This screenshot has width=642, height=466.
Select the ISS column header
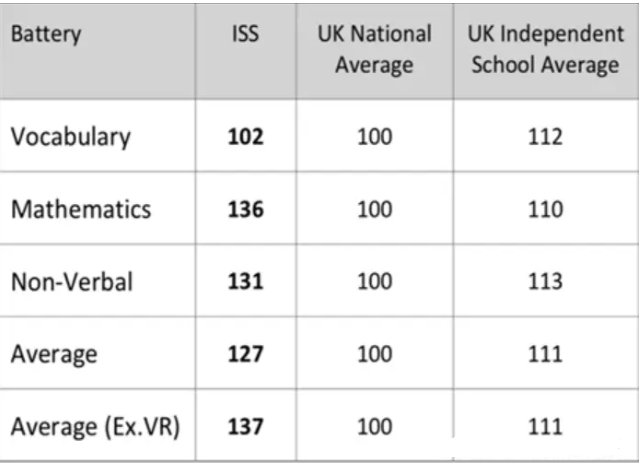[x=245, y=34]
